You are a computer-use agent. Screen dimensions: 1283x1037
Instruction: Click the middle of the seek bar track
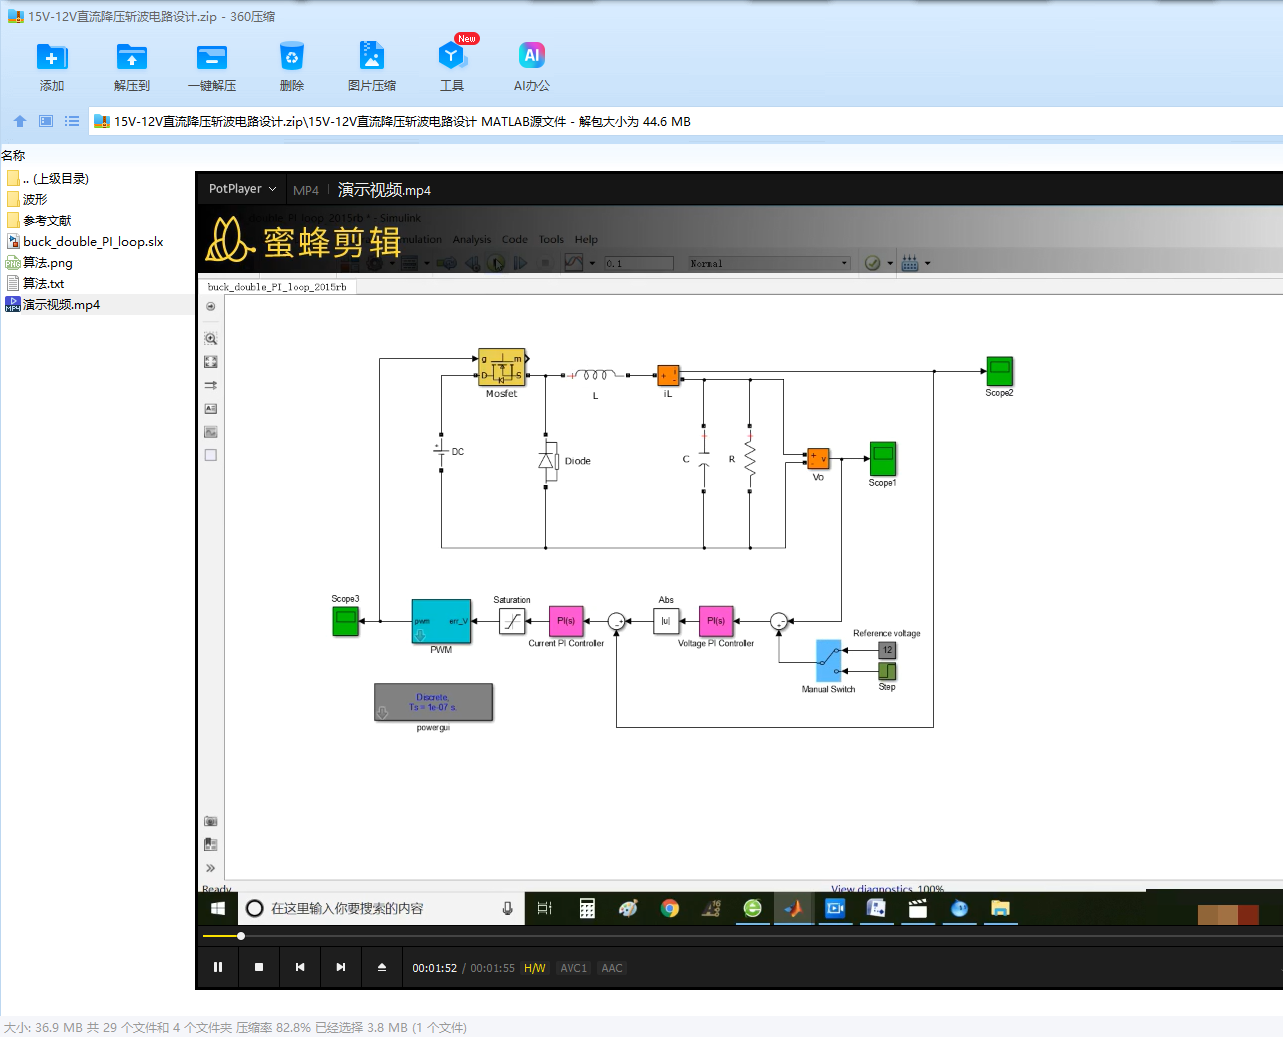tap(743, 936)
